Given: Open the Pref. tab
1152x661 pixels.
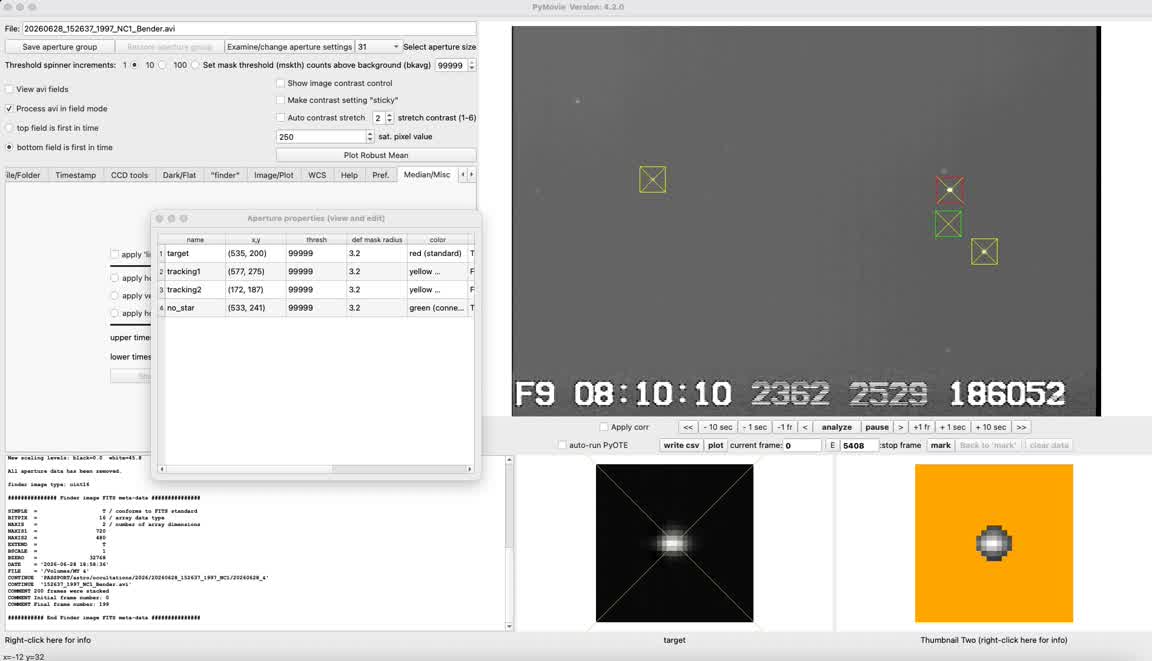Looking at the screenshot, I should (381, 175).
